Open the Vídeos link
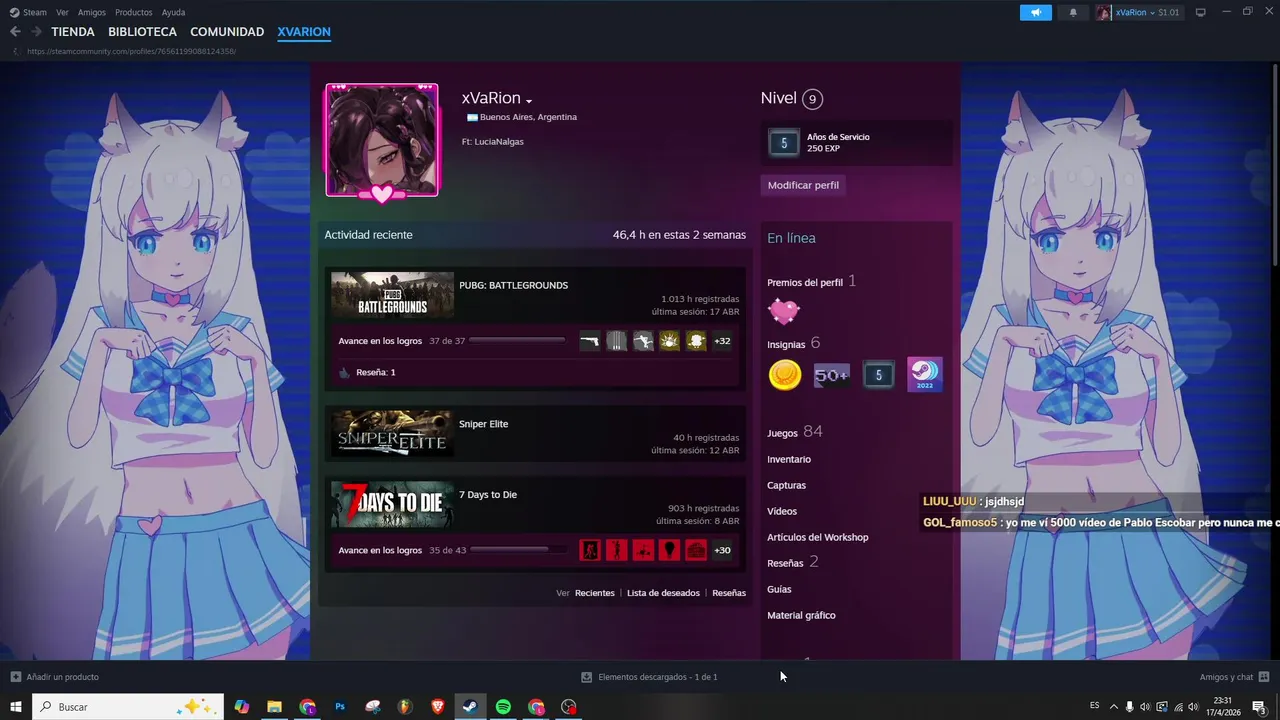Screen dimensions: 1280x720 coord(782,511)
